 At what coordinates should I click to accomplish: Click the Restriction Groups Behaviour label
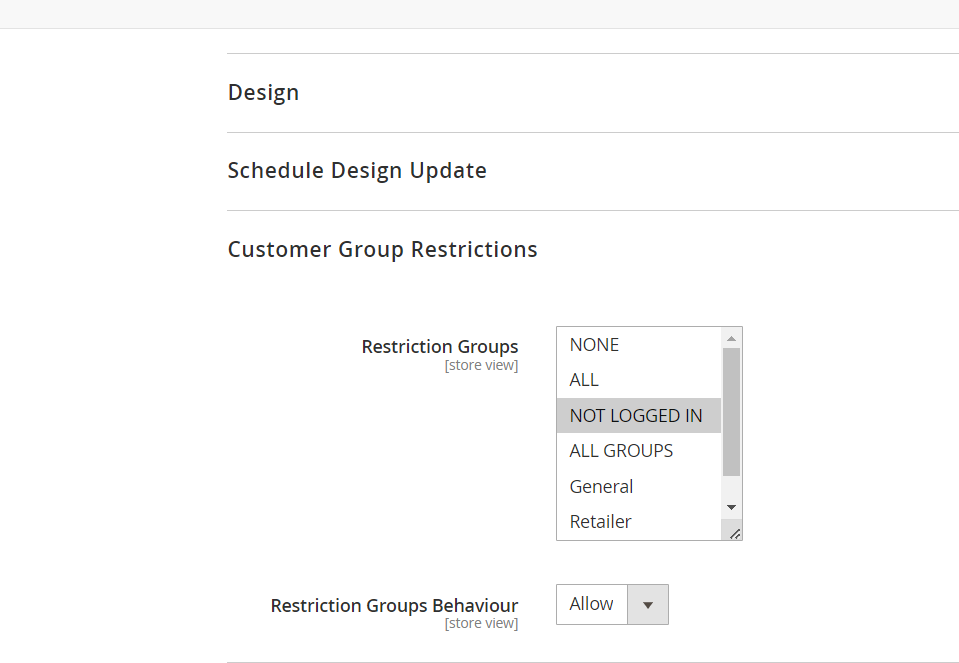tap(394, 606)
